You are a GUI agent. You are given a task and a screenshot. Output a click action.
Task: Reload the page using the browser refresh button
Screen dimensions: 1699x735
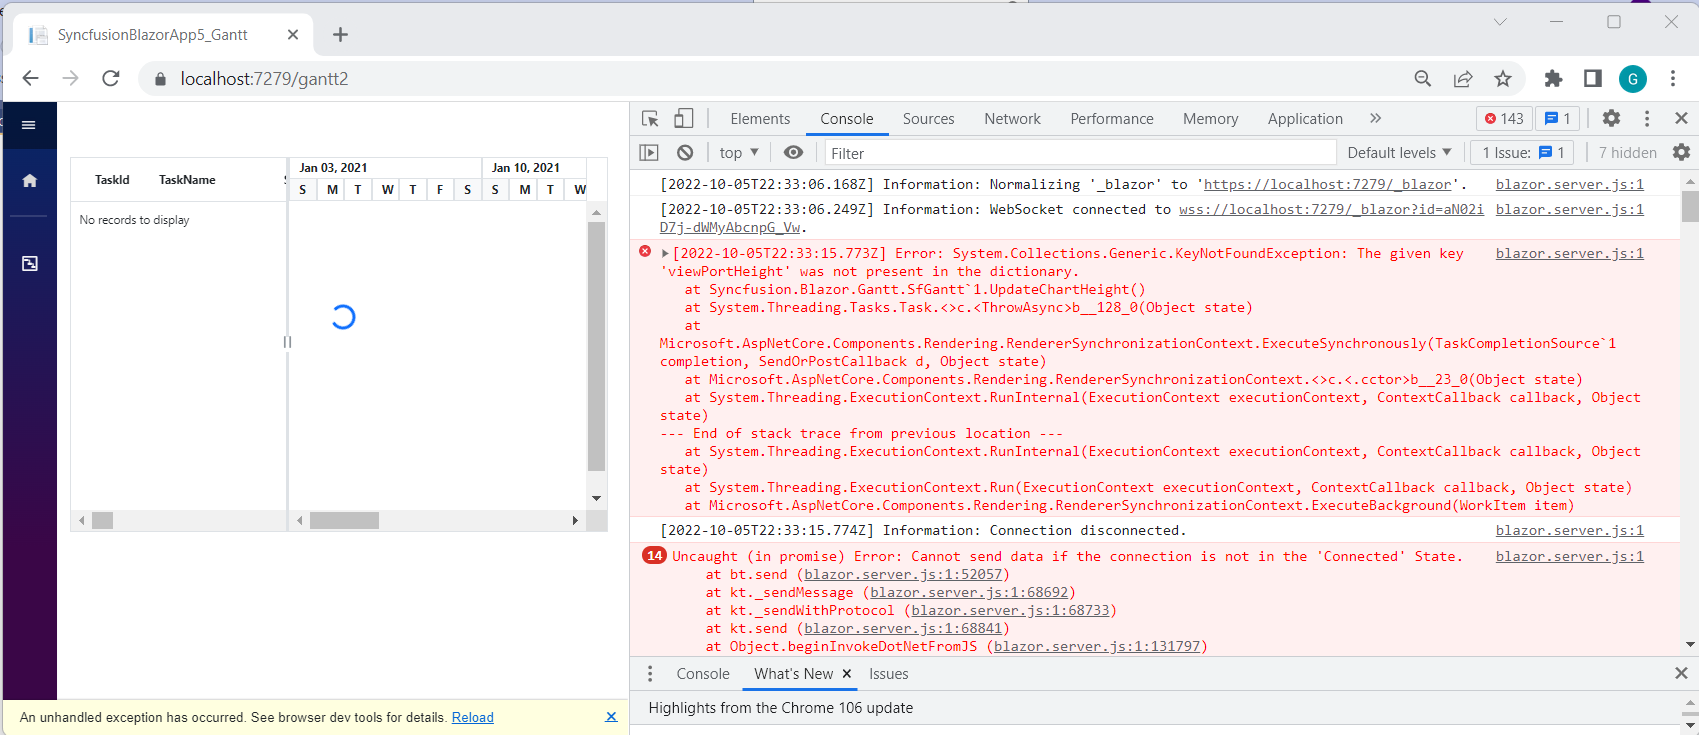pyautogui.click(x=111, y=79)
